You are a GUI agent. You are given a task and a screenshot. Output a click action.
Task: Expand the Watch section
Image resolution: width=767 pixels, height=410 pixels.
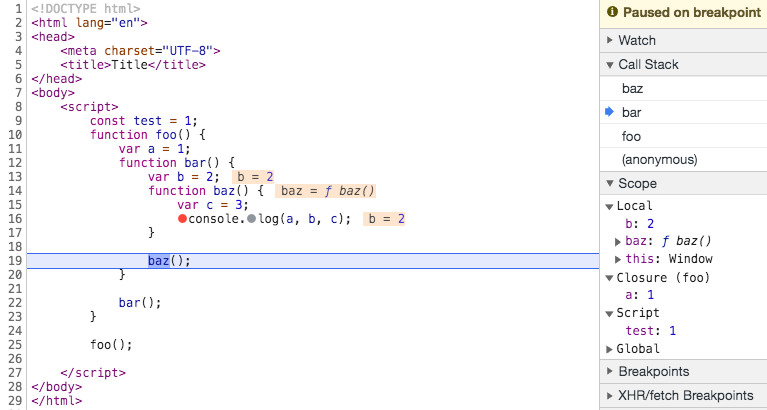pyautogui.click(x=609, y=40)
